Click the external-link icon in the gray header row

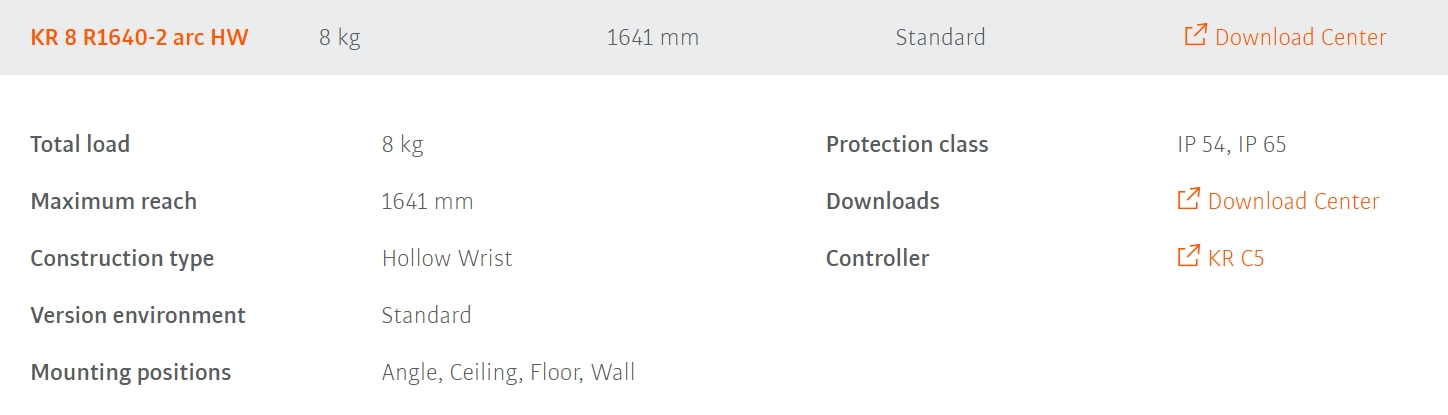(1195, 36)
